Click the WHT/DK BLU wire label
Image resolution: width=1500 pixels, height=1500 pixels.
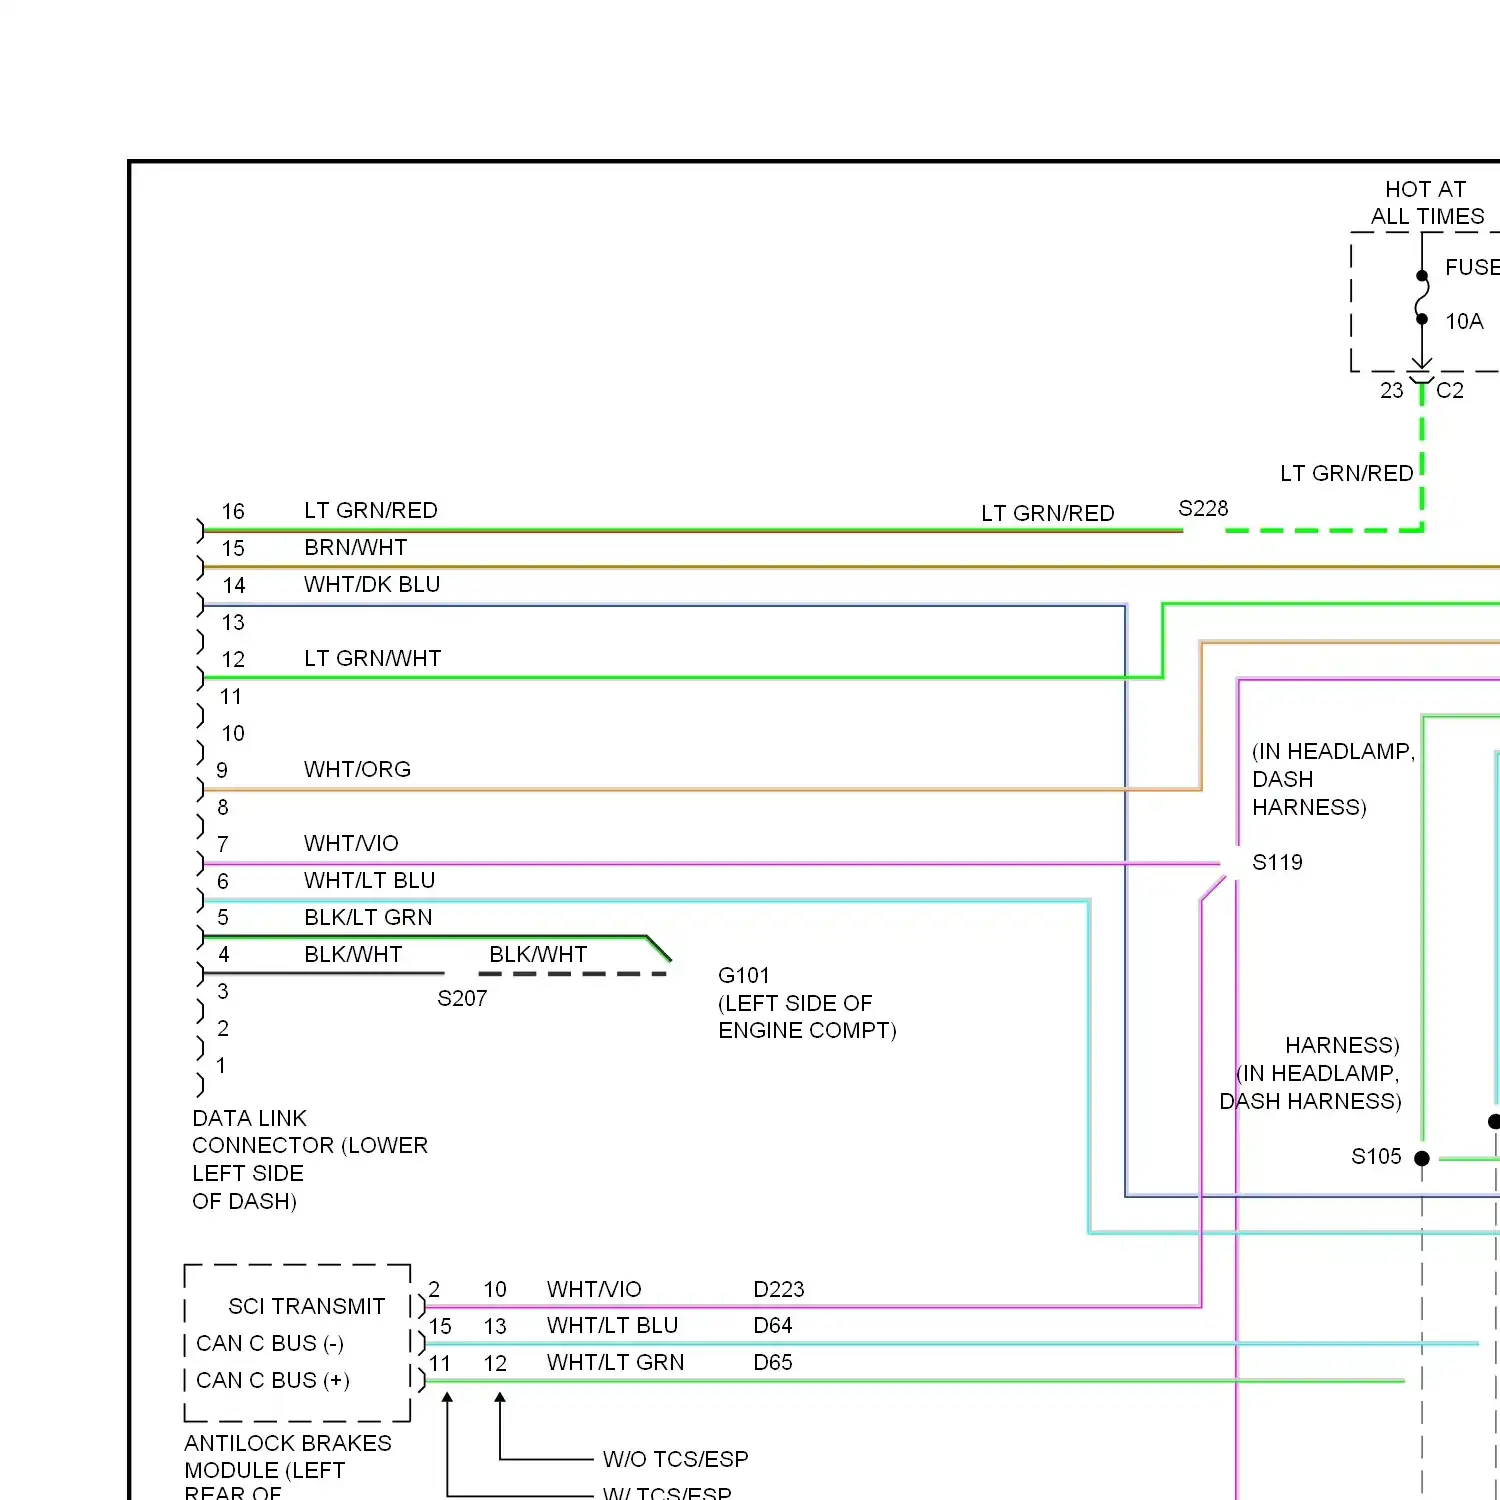click(372, 584)
